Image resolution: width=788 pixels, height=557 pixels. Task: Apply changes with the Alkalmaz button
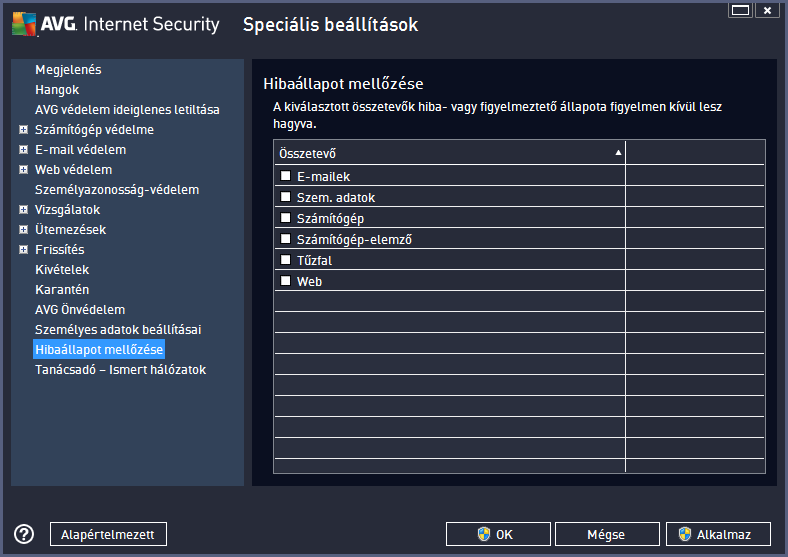[718, 534]
